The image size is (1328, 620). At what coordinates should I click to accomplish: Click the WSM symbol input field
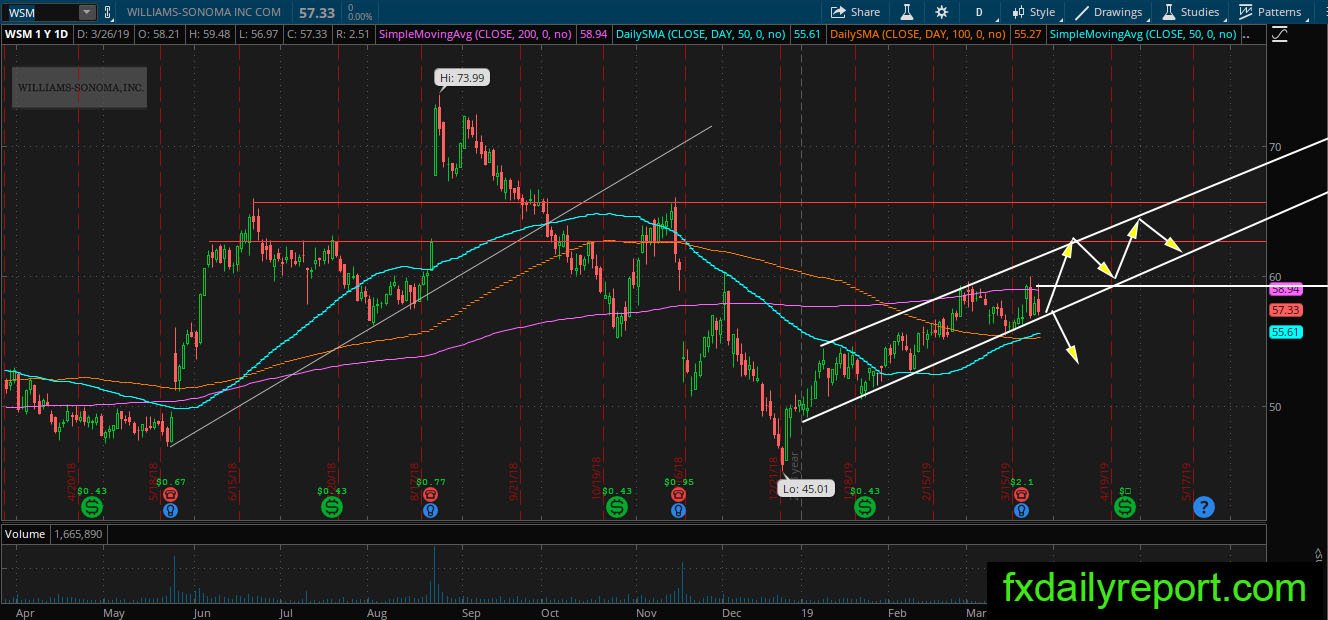(39, 12)
